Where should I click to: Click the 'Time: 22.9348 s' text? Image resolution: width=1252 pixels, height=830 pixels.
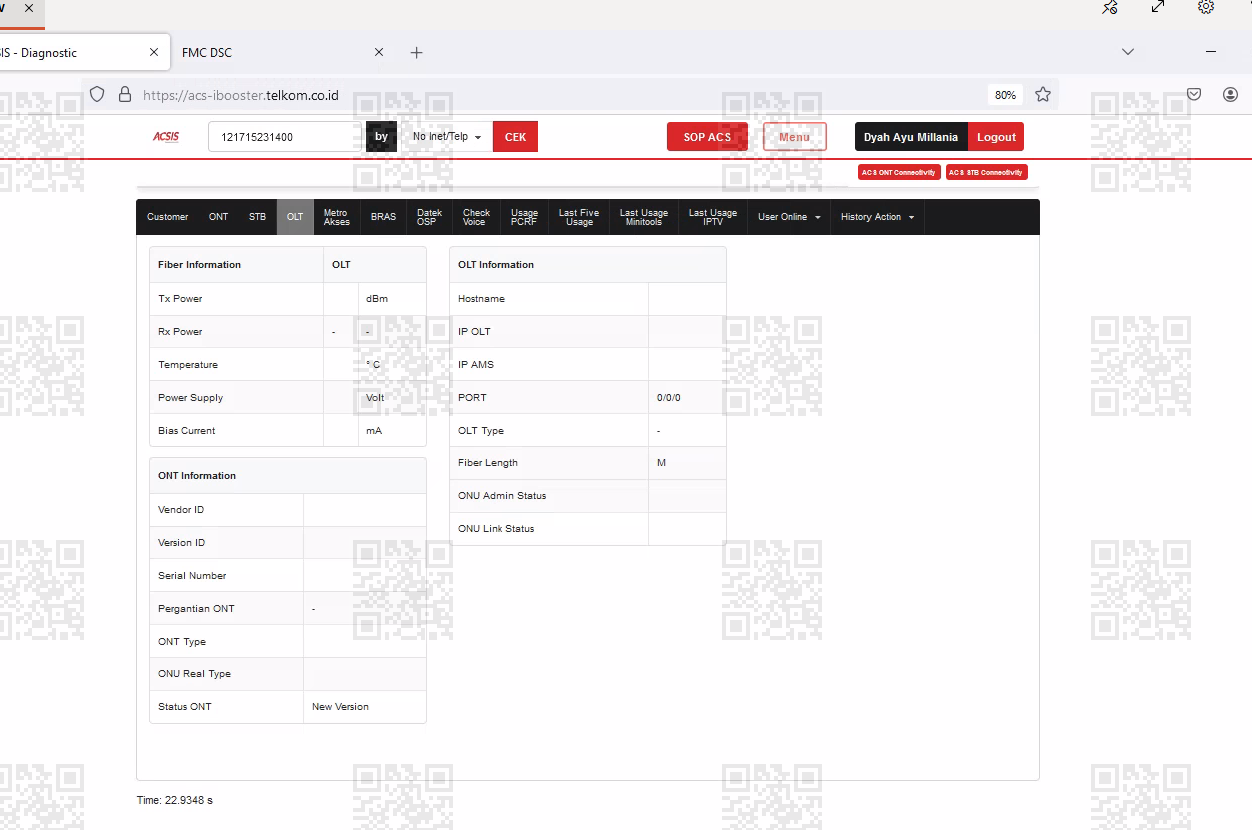(175, 801)
